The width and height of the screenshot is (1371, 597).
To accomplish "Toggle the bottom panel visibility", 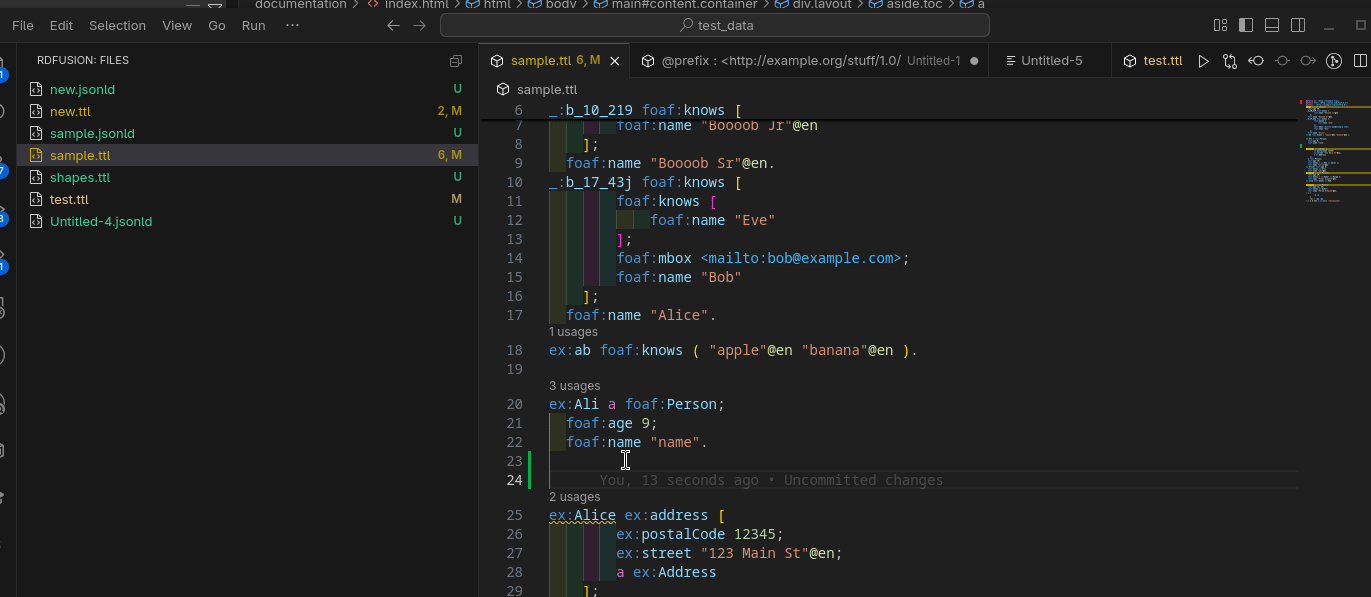I will point(1272,25).
